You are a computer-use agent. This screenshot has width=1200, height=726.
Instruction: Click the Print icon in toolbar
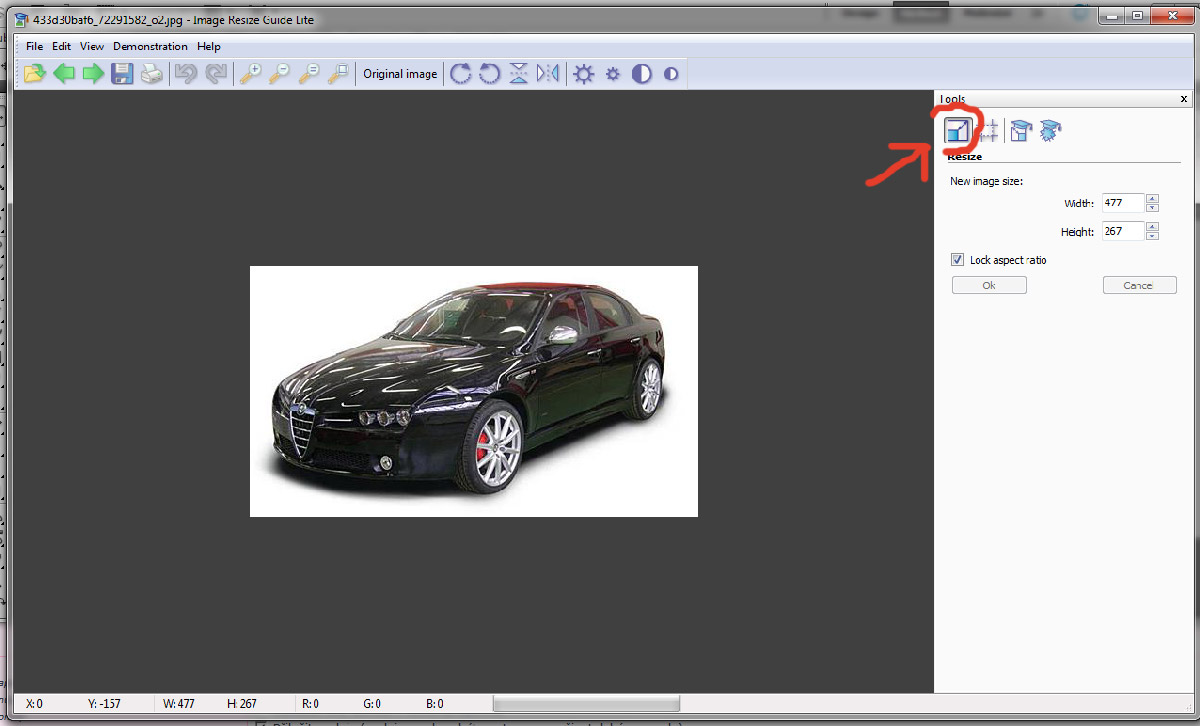click(151, 74)
